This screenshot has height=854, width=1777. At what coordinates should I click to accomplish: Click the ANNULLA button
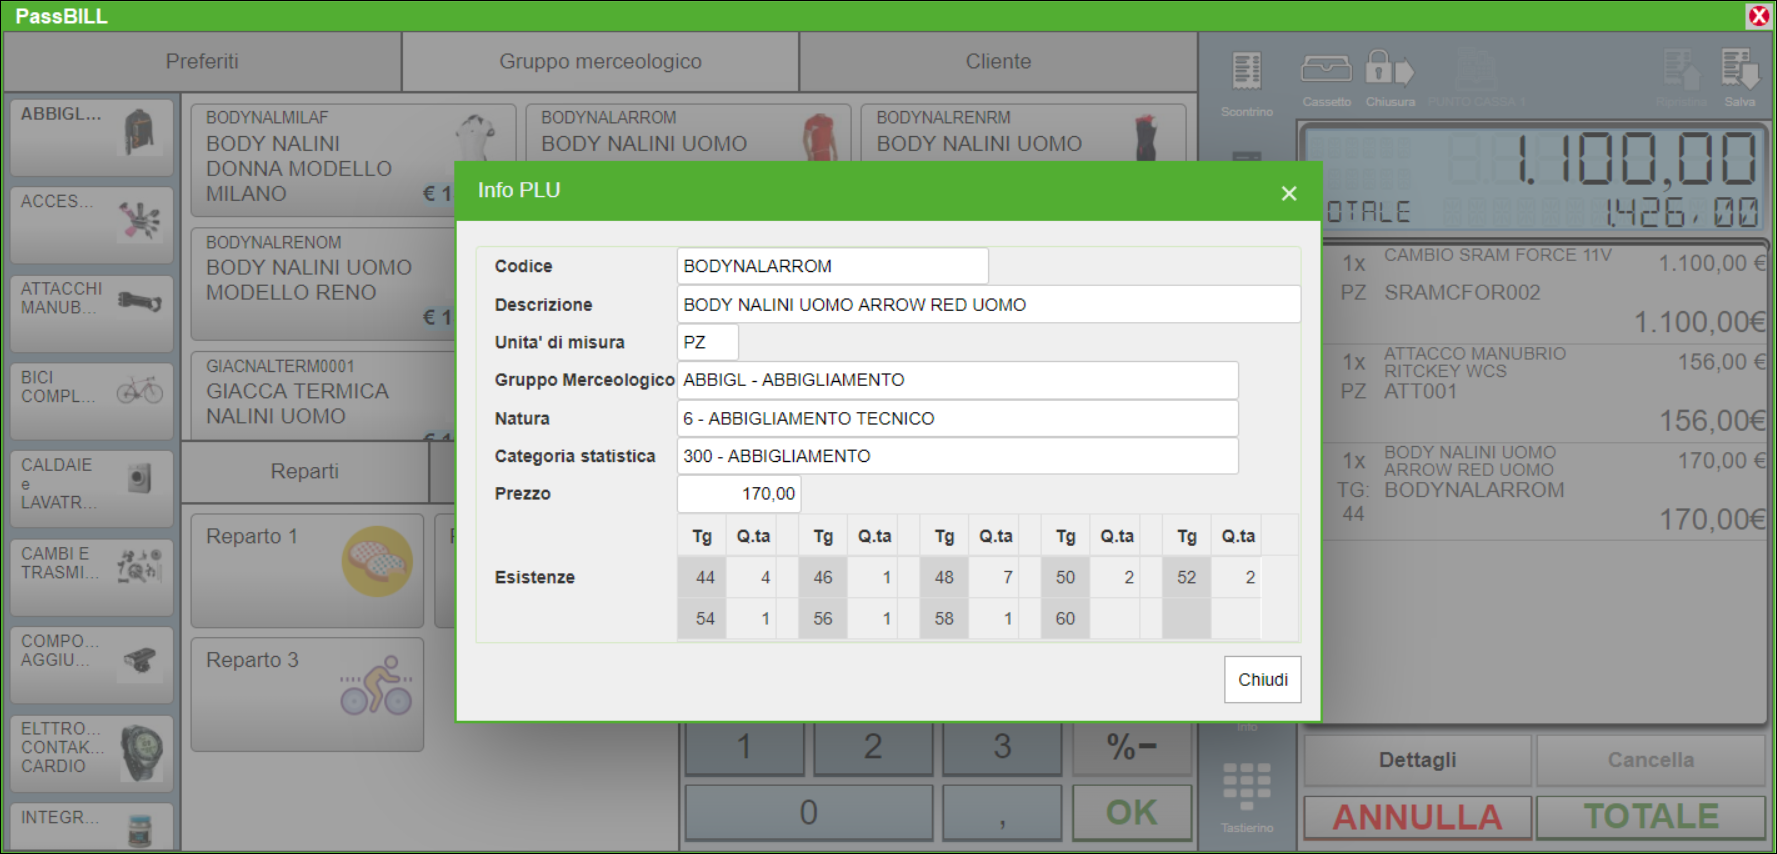(x=1417, y=817)
